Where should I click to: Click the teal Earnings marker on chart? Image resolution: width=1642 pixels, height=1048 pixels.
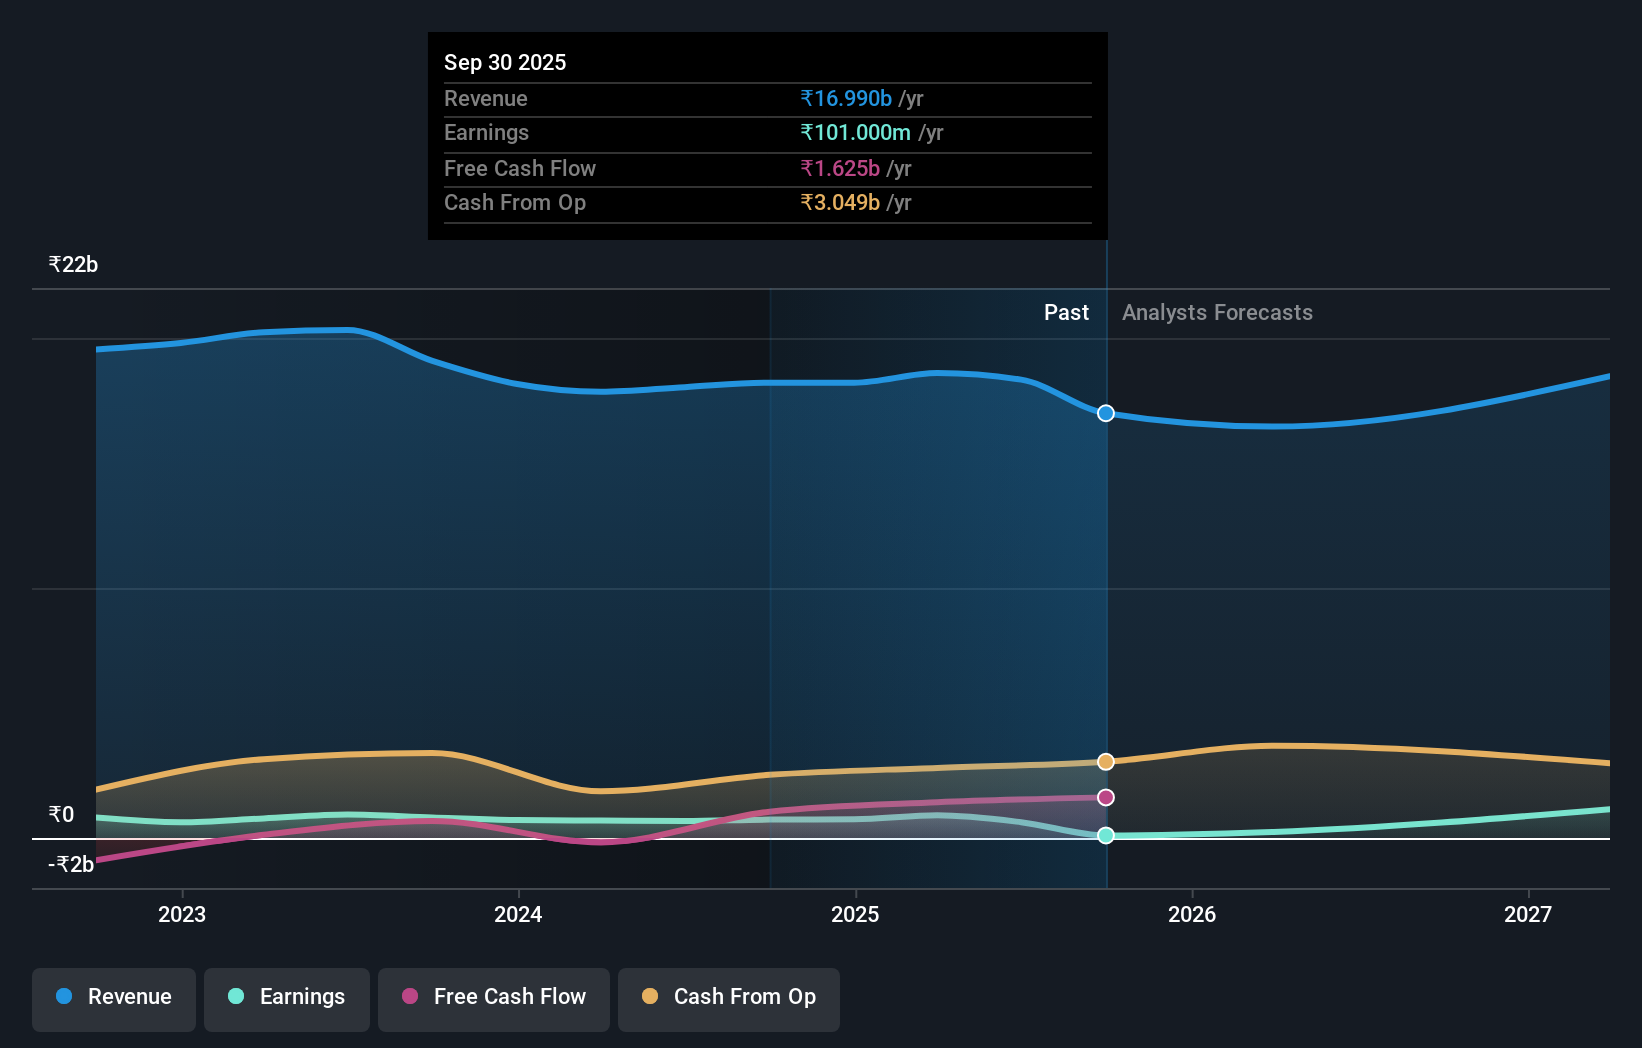(x=1105, y=836)
